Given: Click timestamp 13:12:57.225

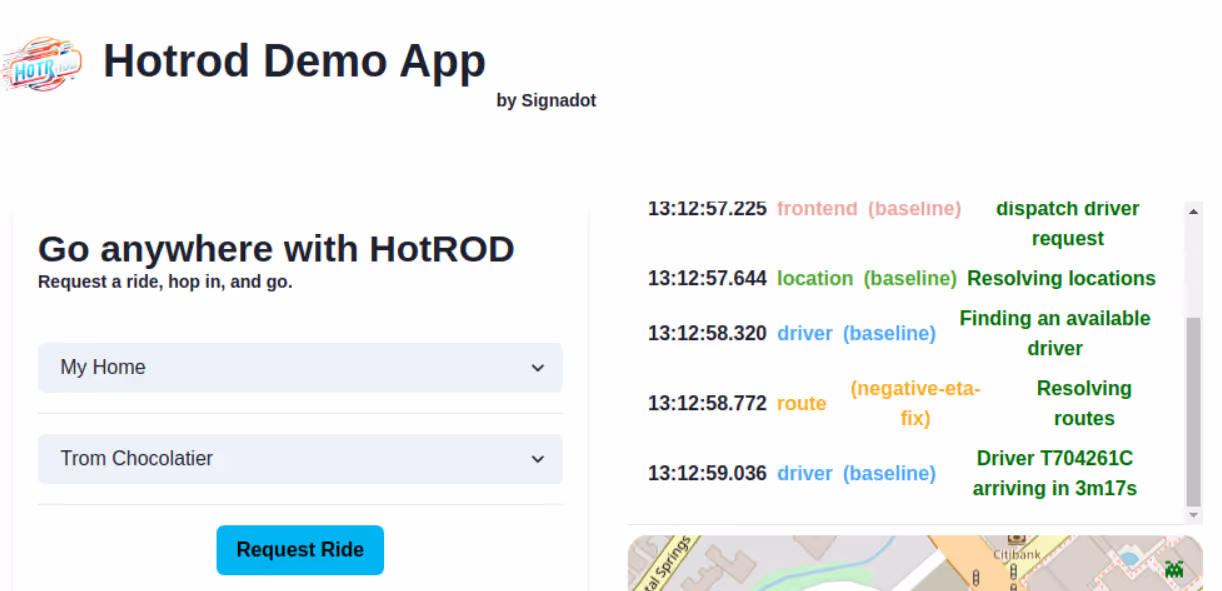Looking at the screenshot, I should pos(707,208).
